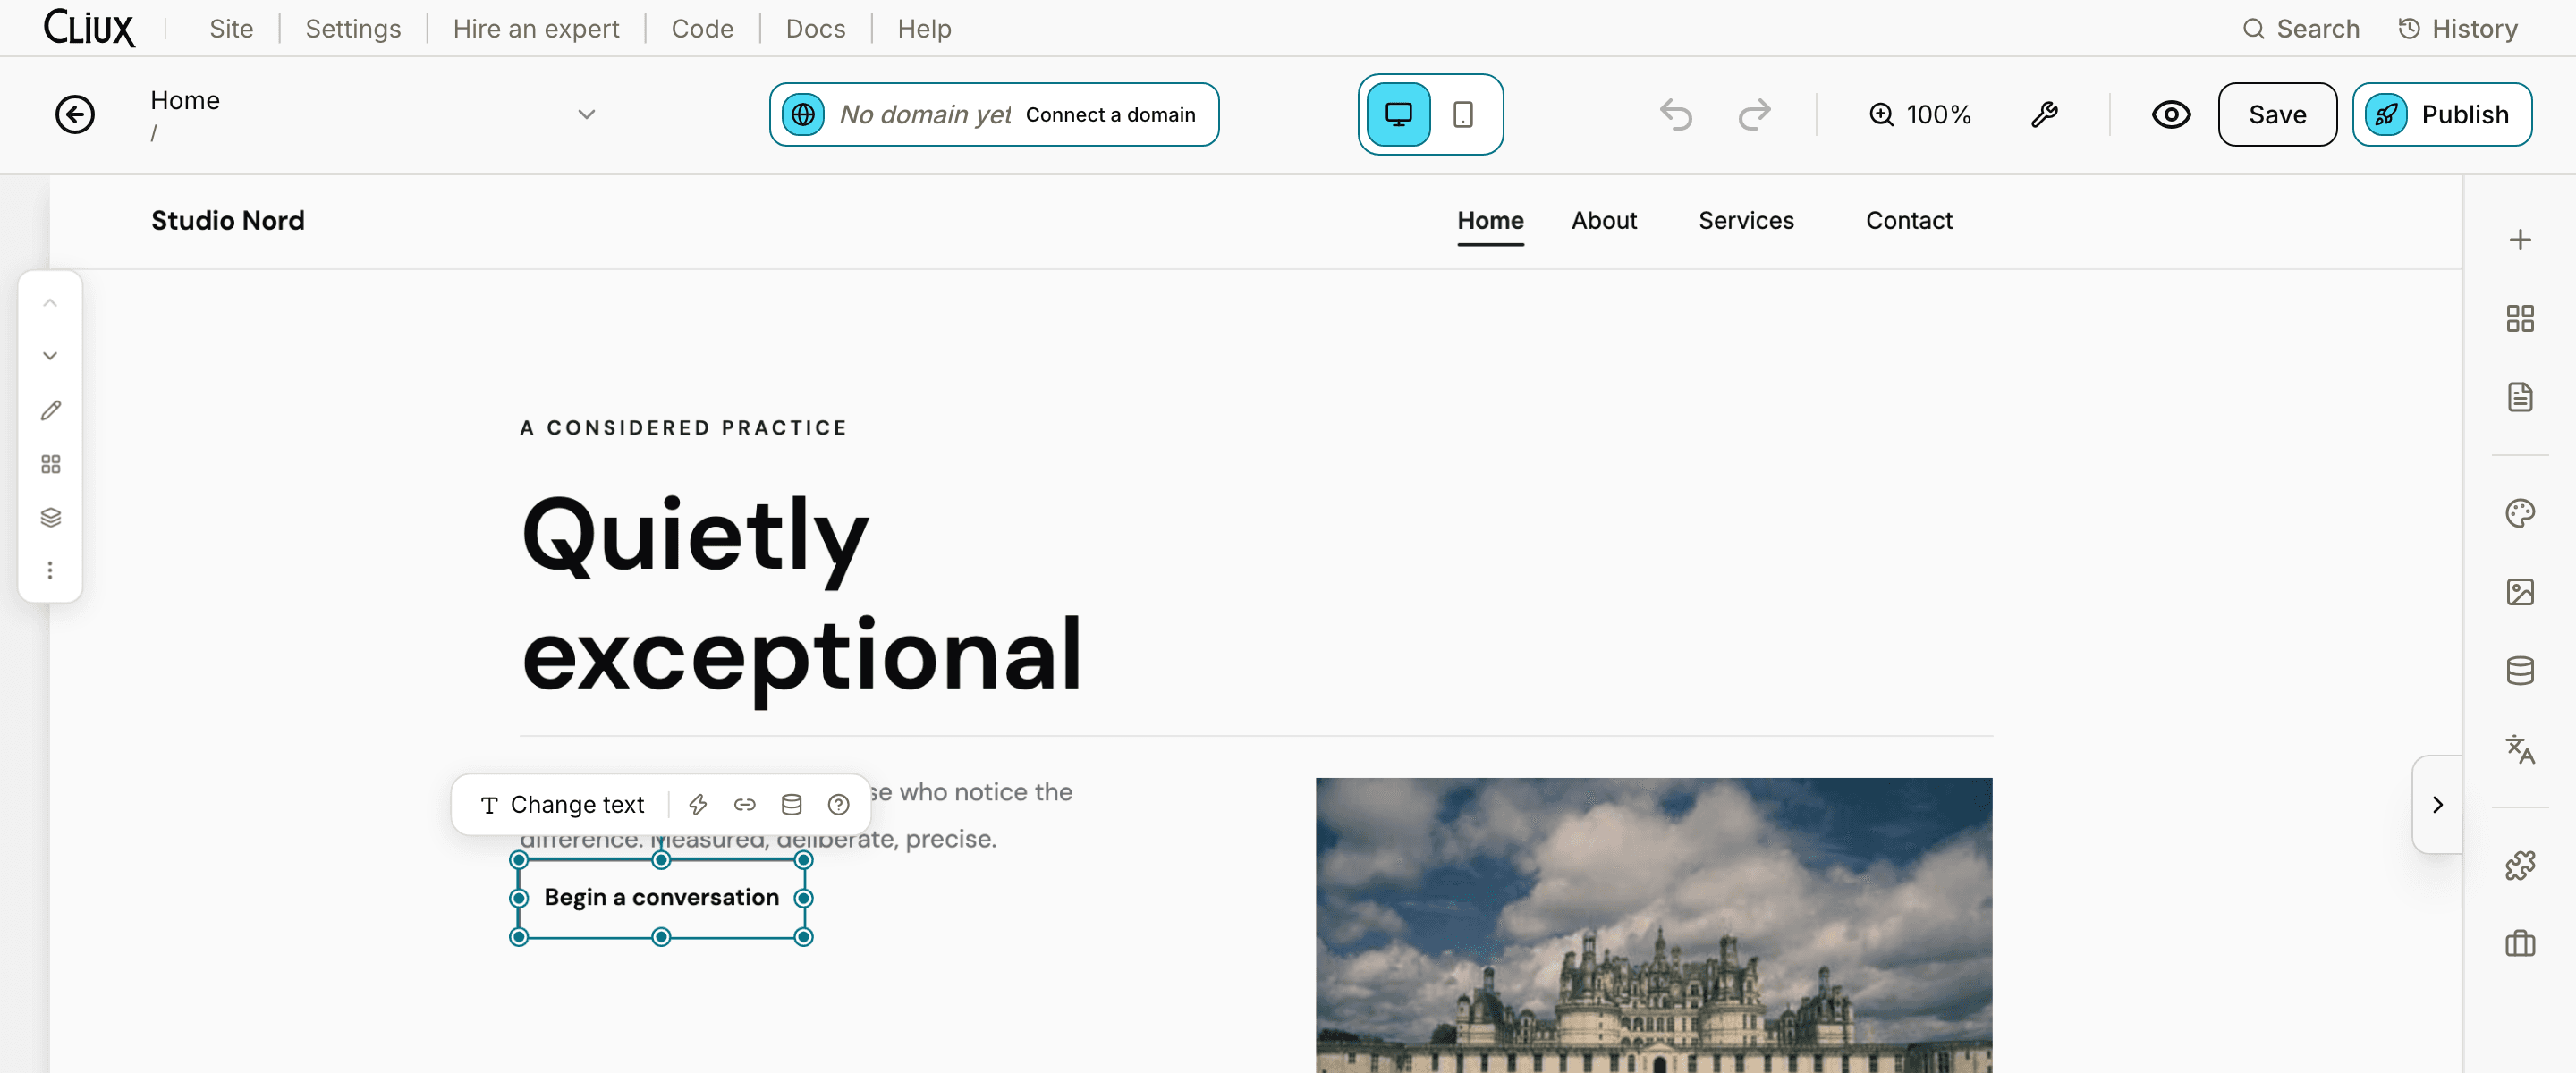The width and height of the screenshot is (2576, 1073).
Task: Open the page selector dropdown chevron
Action: point(587,114)
